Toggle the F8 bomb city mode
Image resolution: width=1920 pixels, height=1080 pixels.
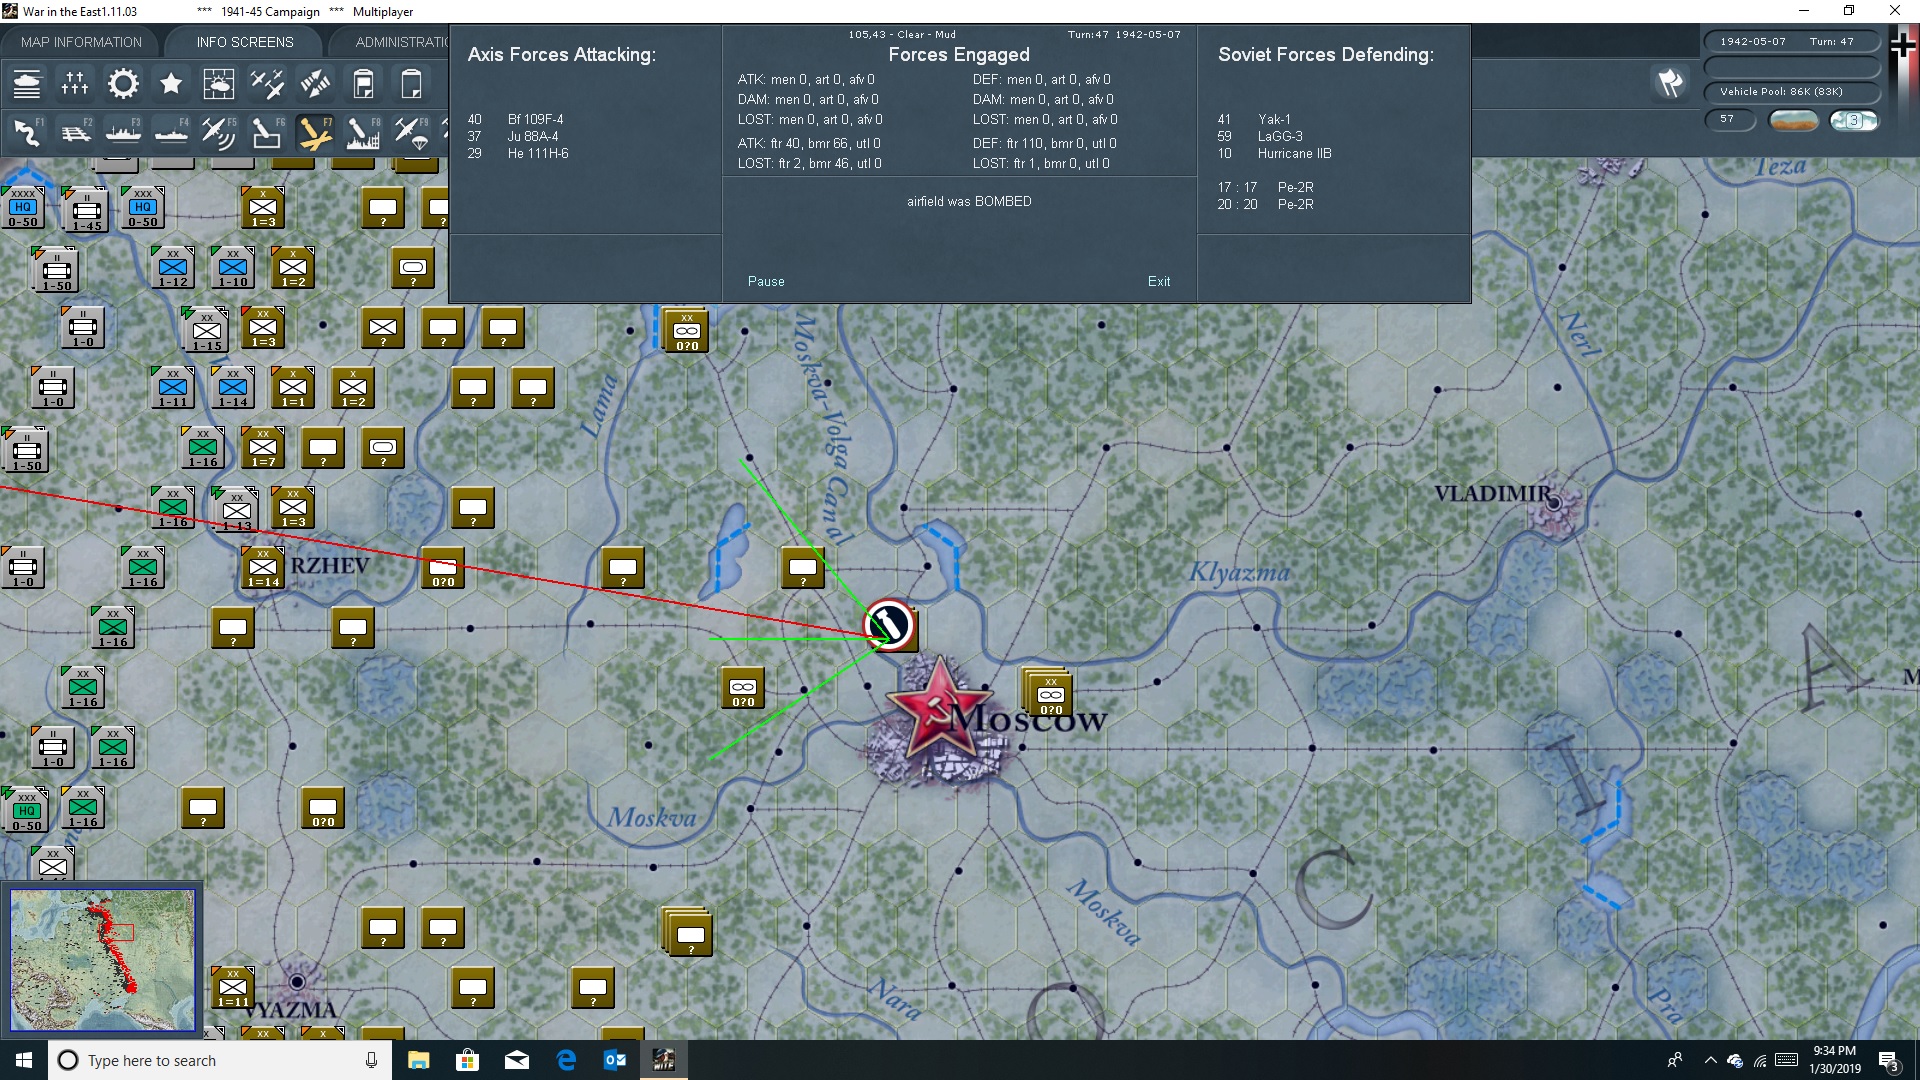tap(362, 132)
